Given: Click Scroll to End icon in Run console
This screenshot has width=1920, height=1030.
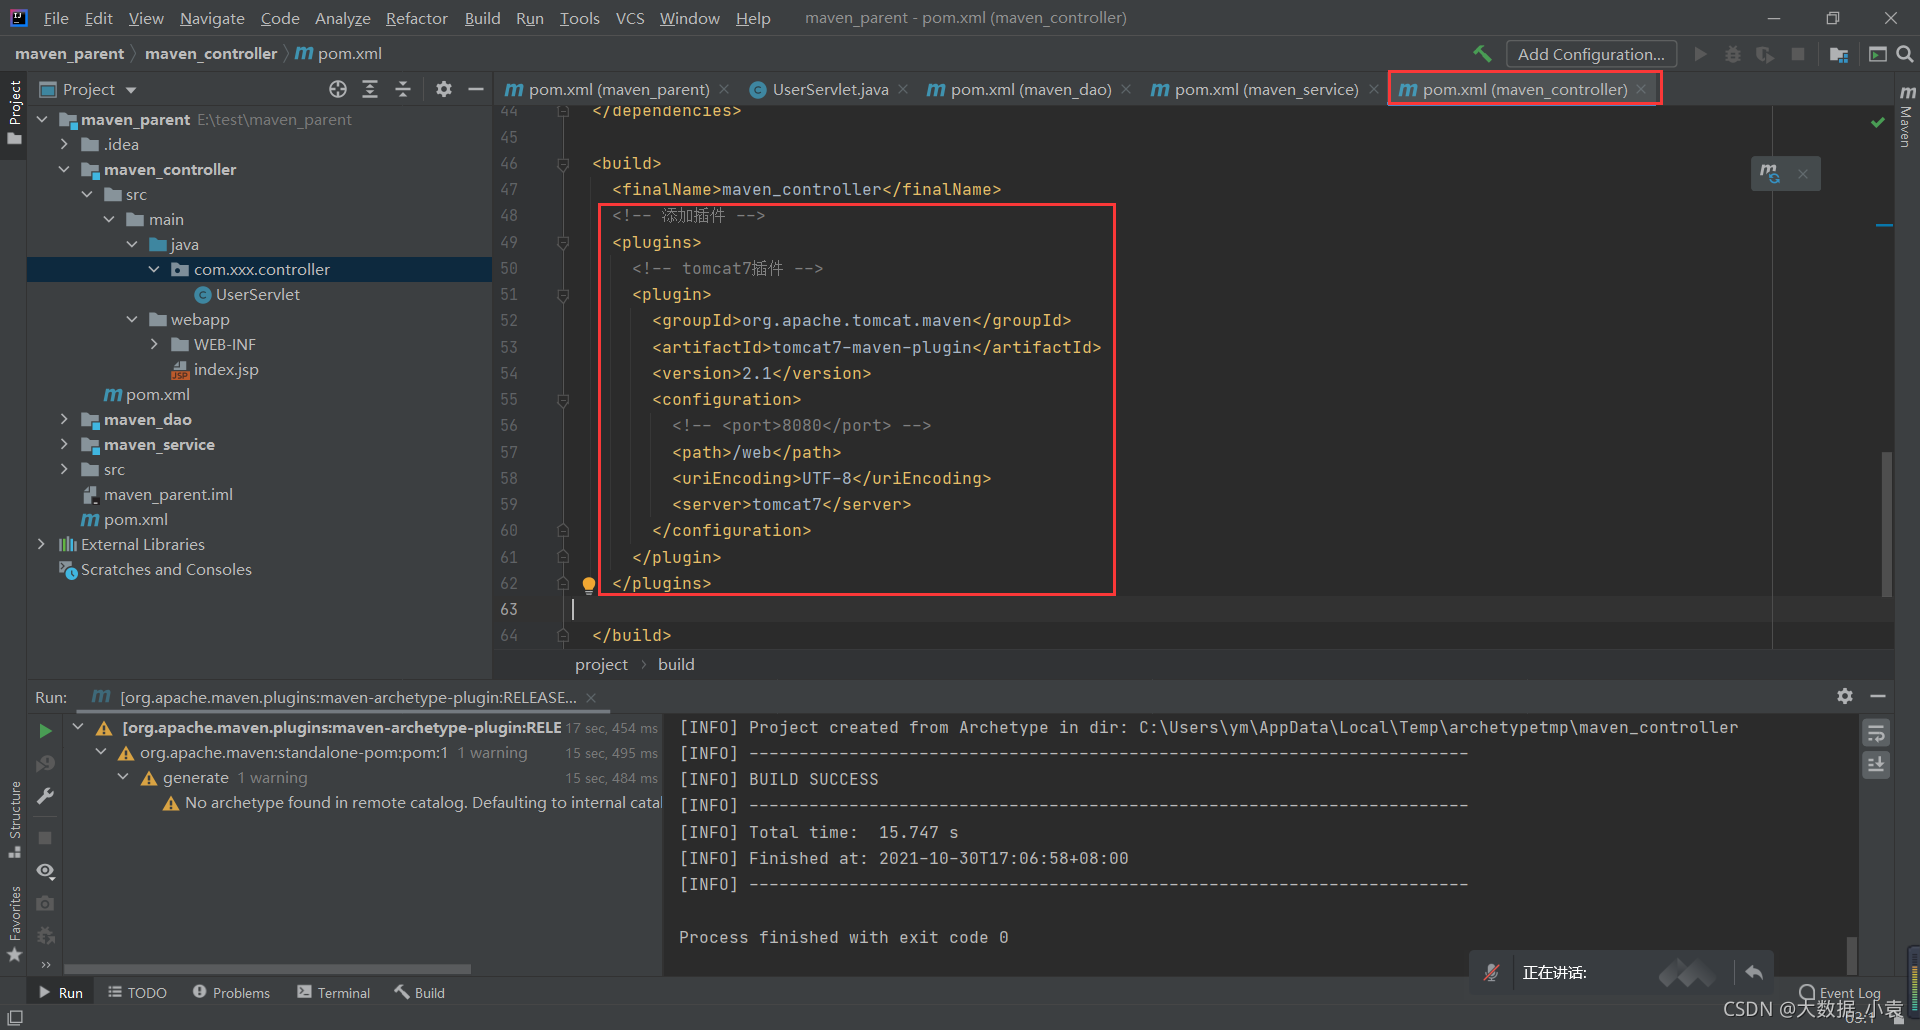Looking at the screenshot, I should [x=1876, y=765].
